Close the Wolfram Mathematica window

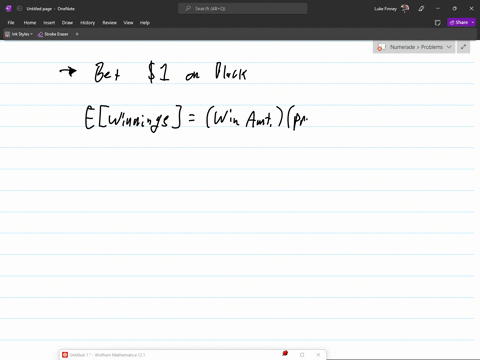point(318,355)
